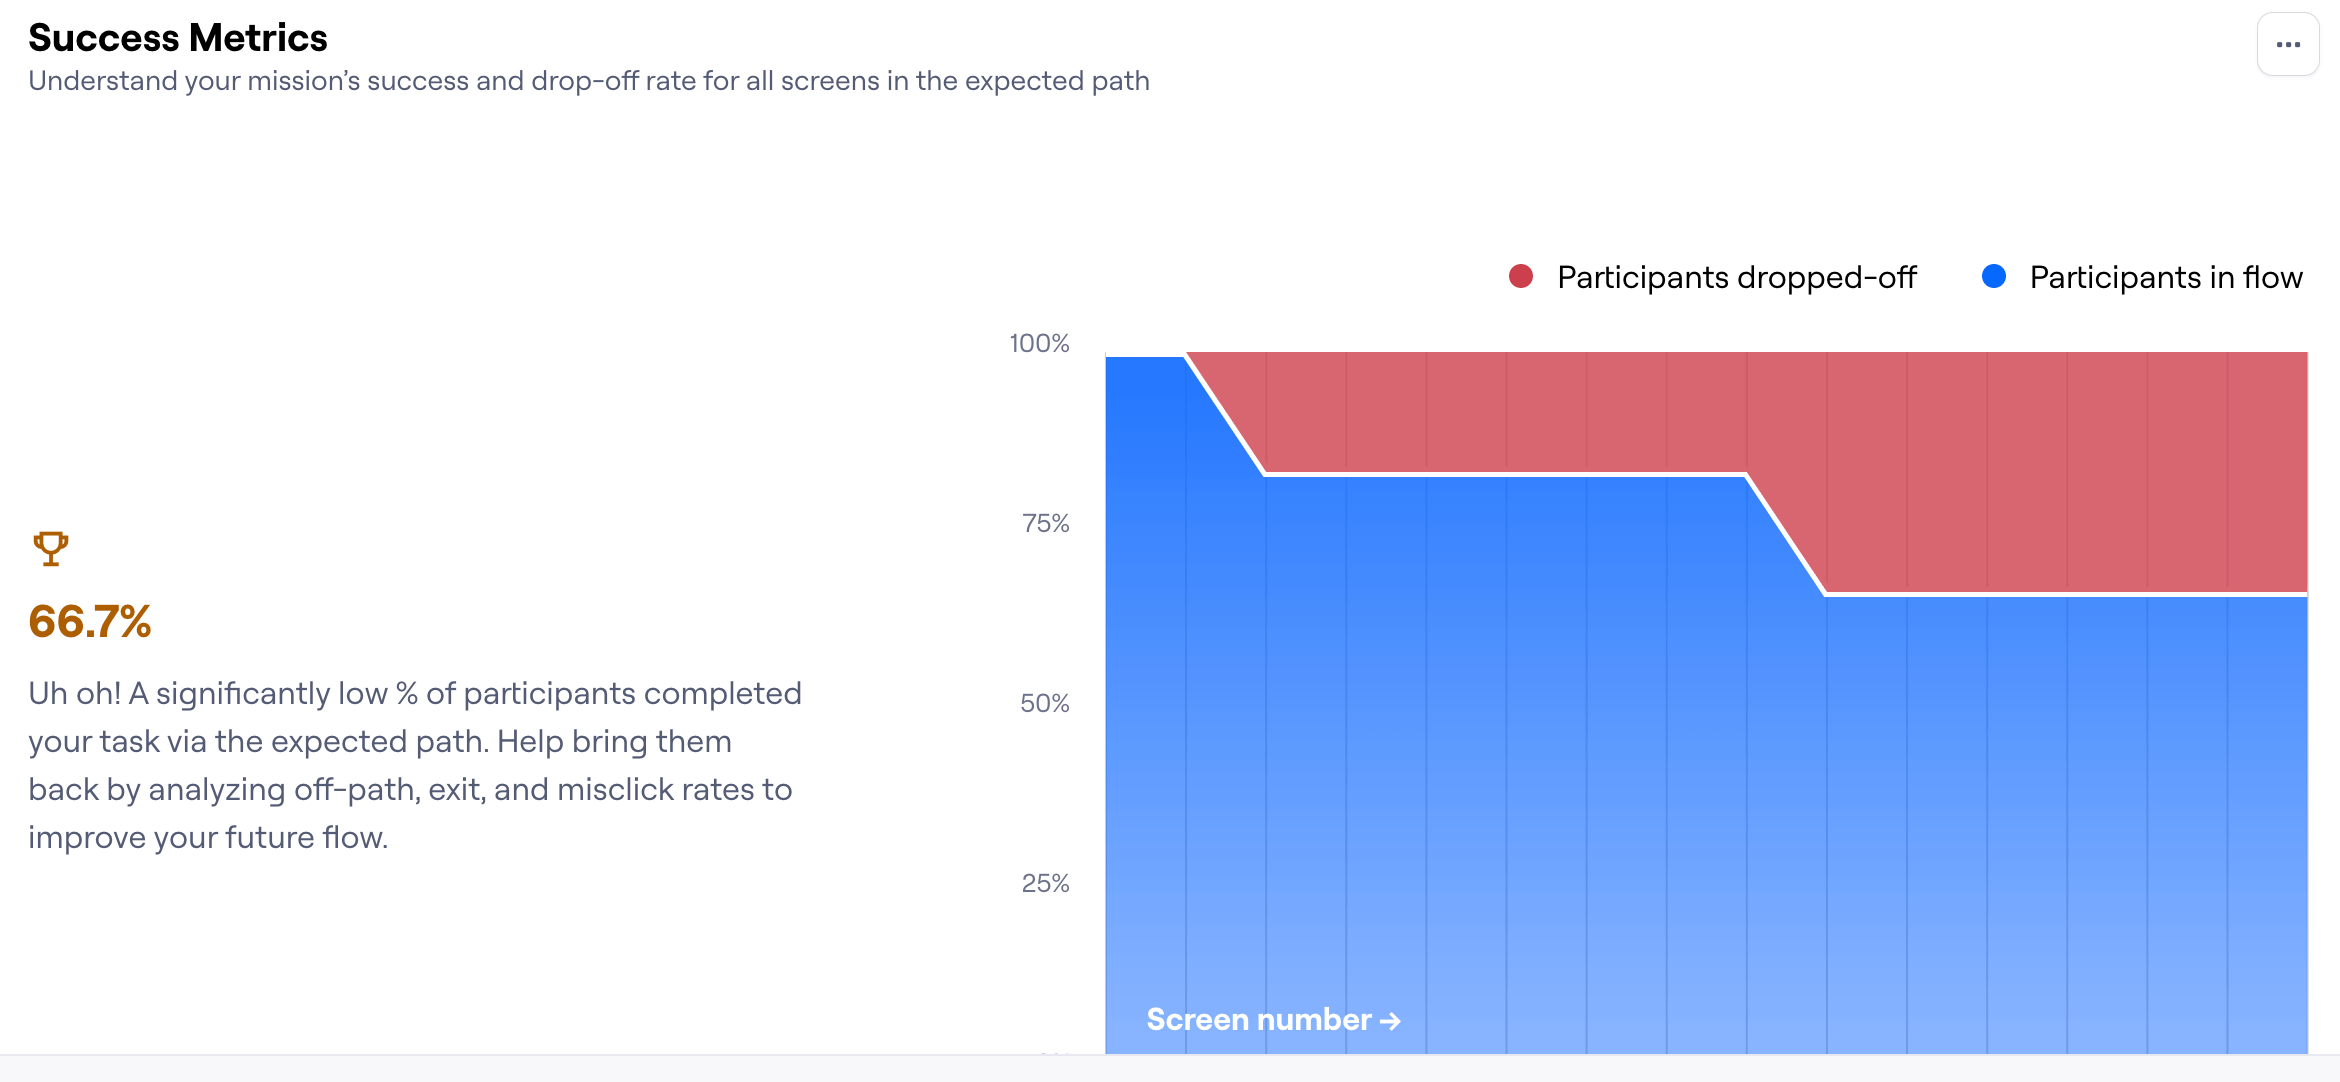
Task: Click the 100% y-axis label
Action: [x=1039, y=343]
